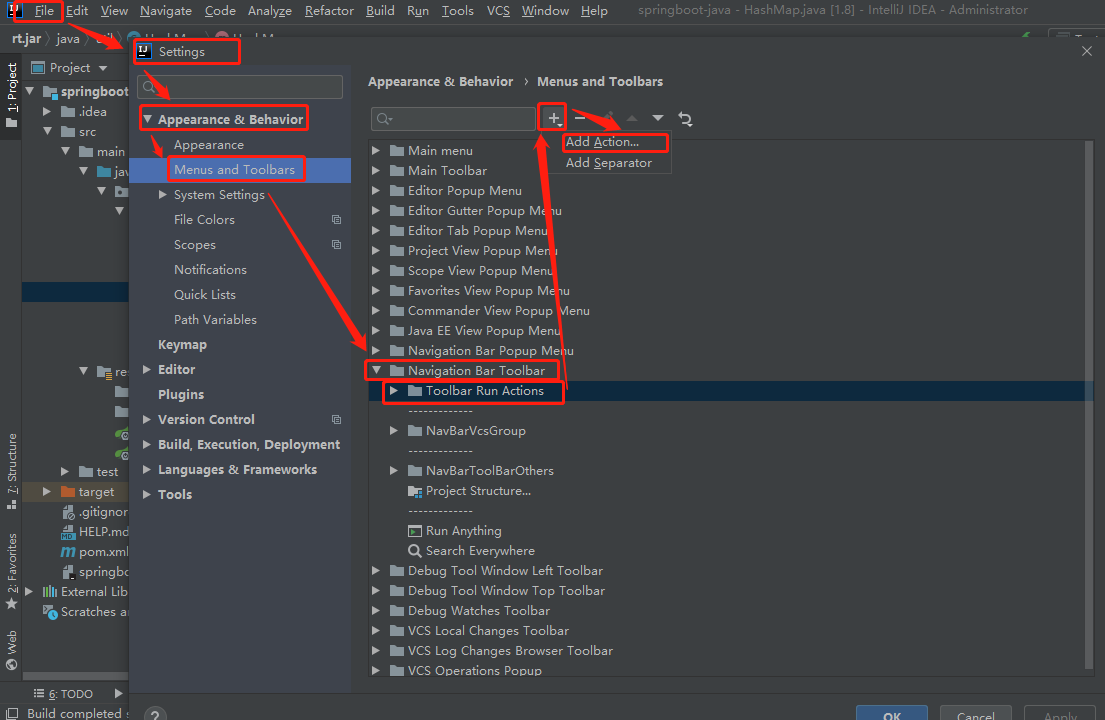Image resolution: width=1105 pixels, height=720 pixels.
Task: Expand the Editor settings section
Action: [147, 369]
